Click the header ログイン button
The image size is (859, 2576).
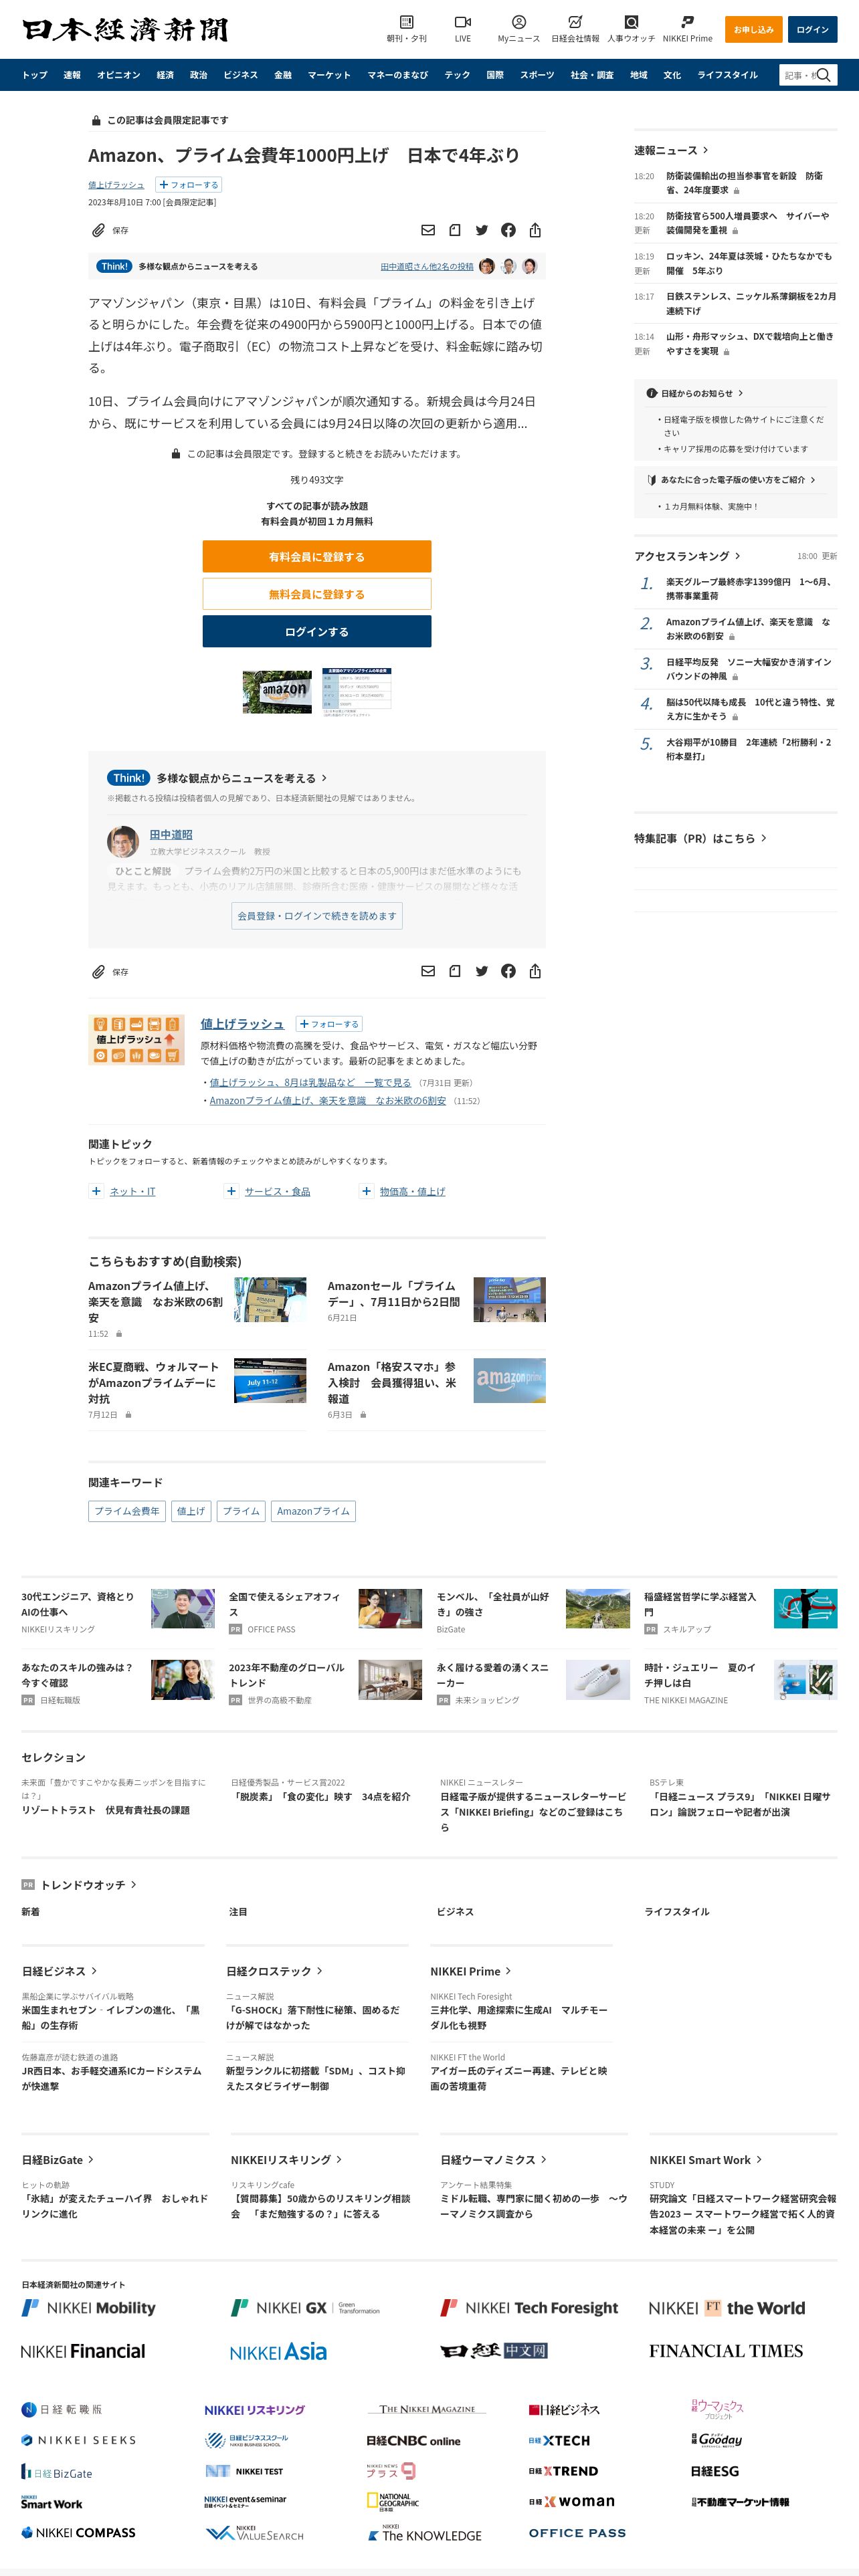[812, 30]
